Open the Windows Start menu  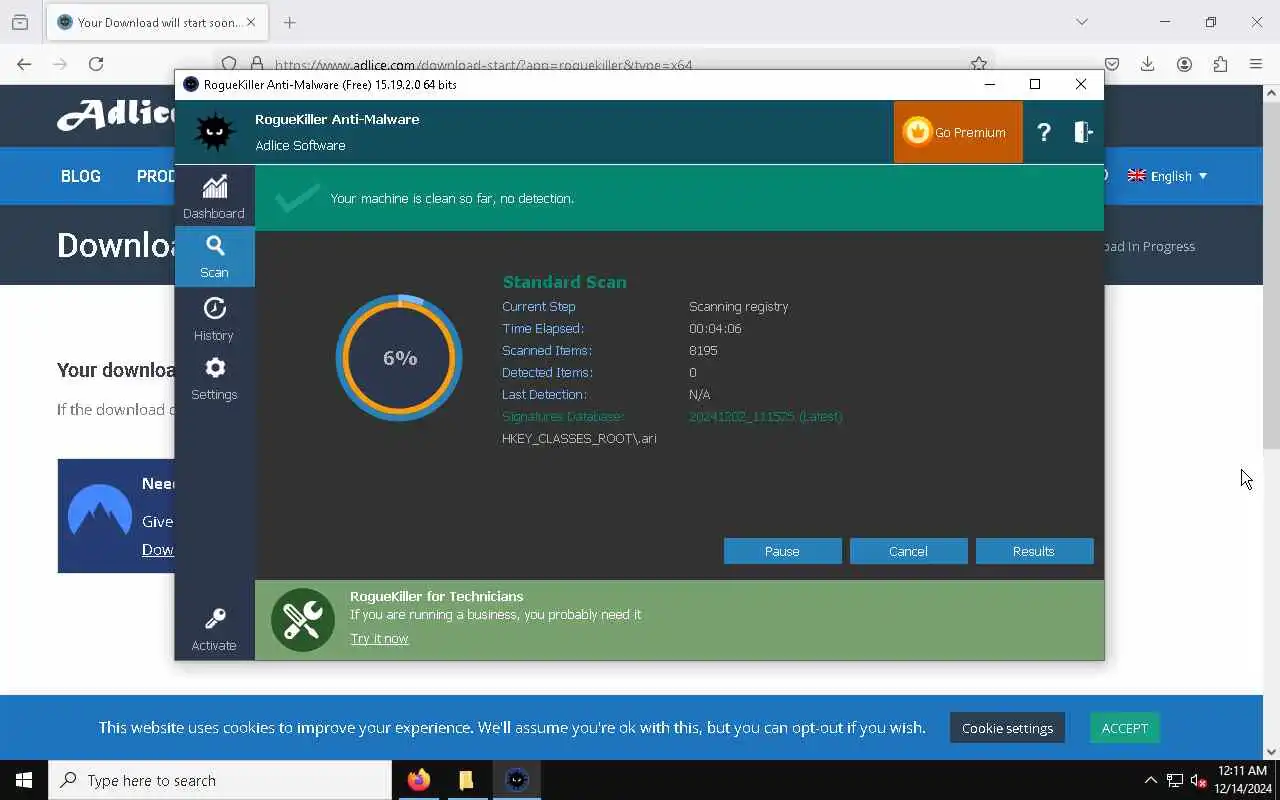pos(24,780)
